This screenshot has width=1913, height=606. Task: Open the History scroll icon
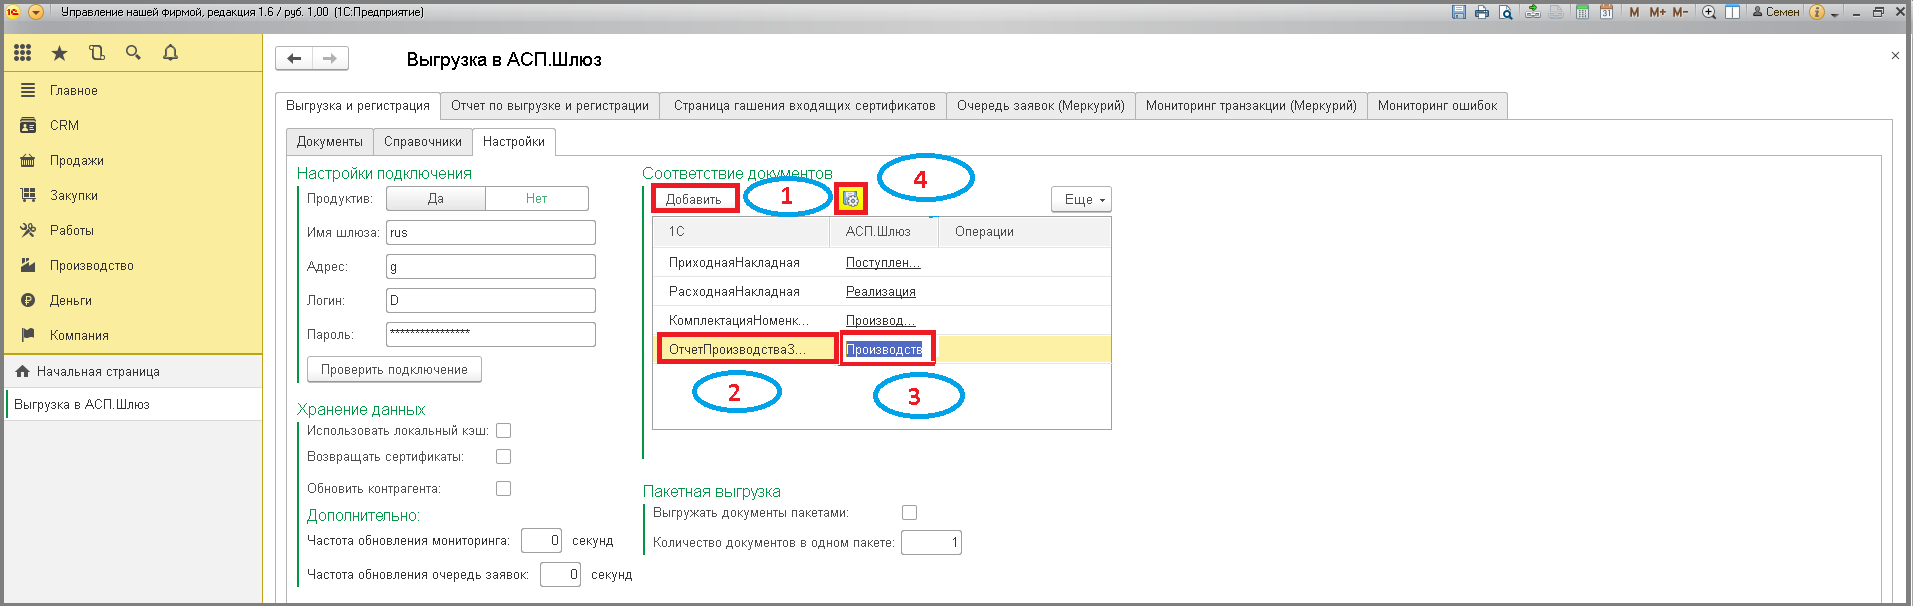96,53
